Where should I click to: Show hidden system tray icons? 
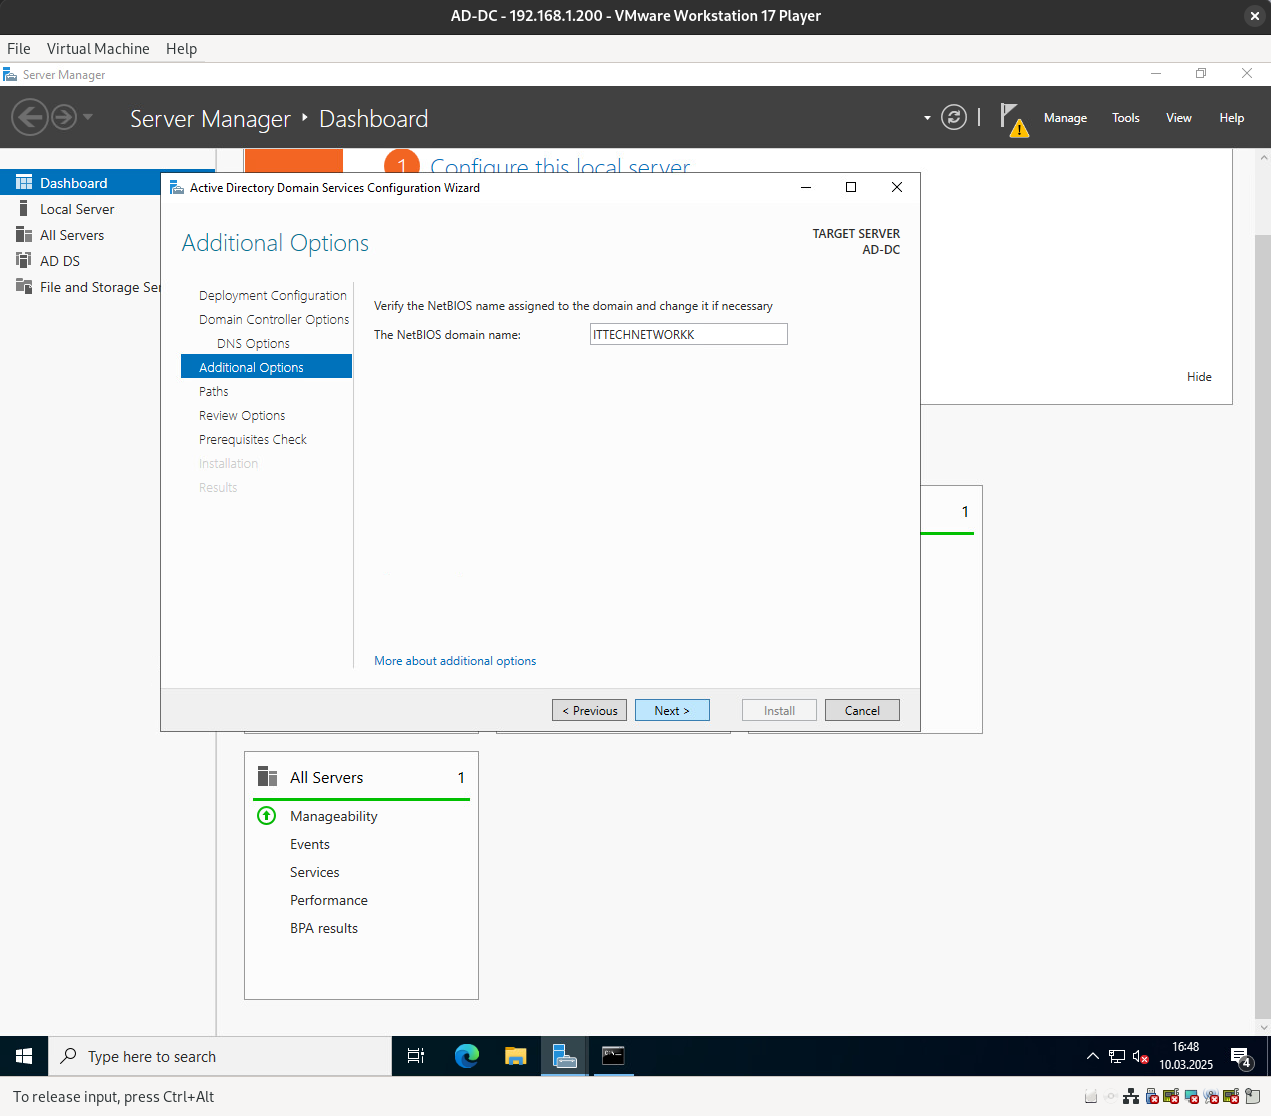pos(1092,1056)
